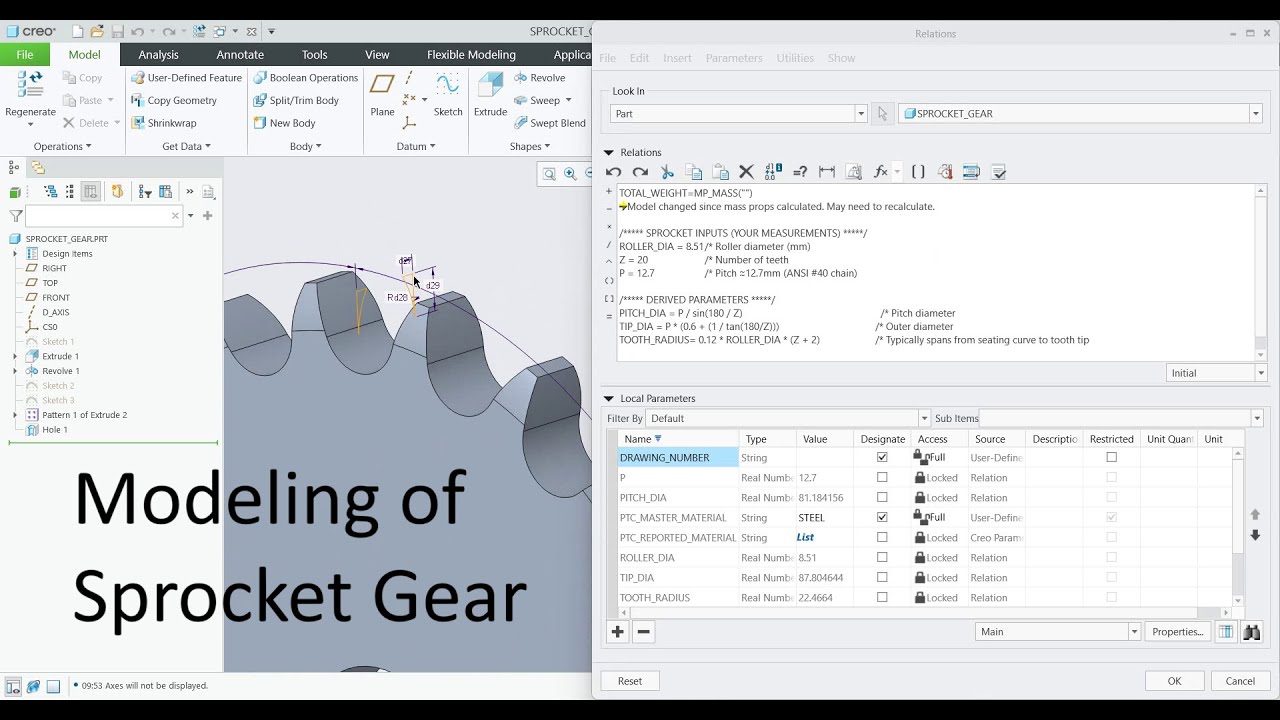
Task: Insert a function using the fx icon
Action: click(881, 172)
